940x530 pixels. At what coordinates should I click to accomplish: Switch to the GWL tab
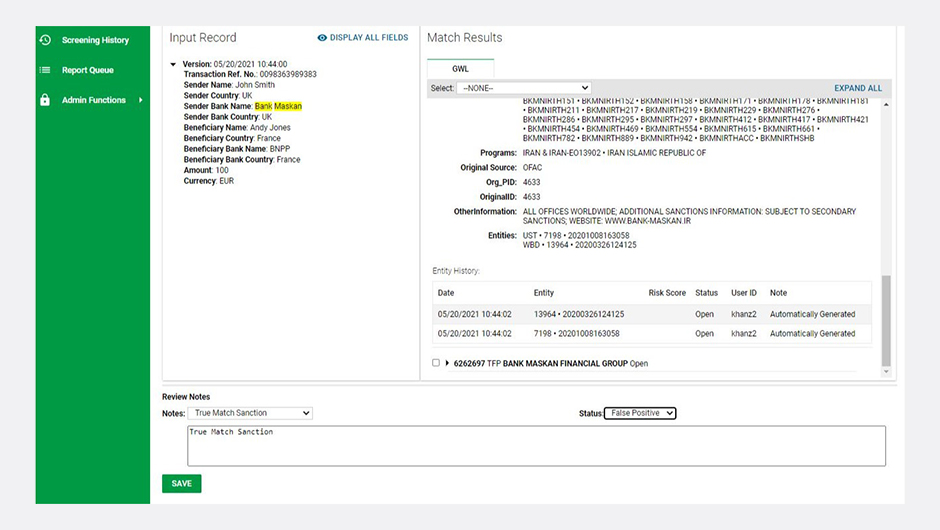coord(460,69)
